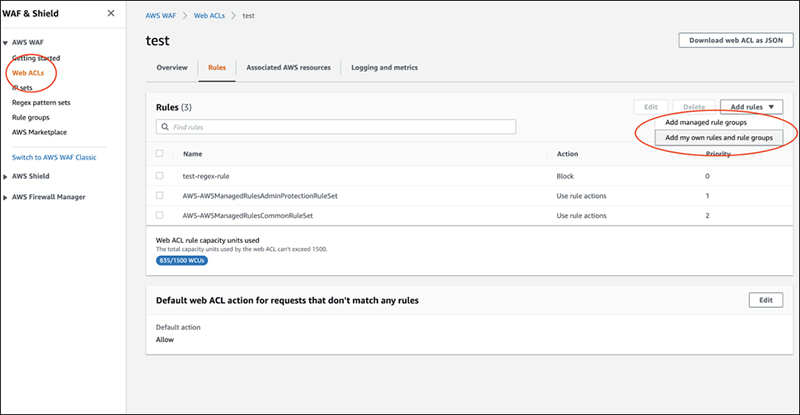
Task: Open Web ACLs in the sidebar
Action: click(28, 72)
